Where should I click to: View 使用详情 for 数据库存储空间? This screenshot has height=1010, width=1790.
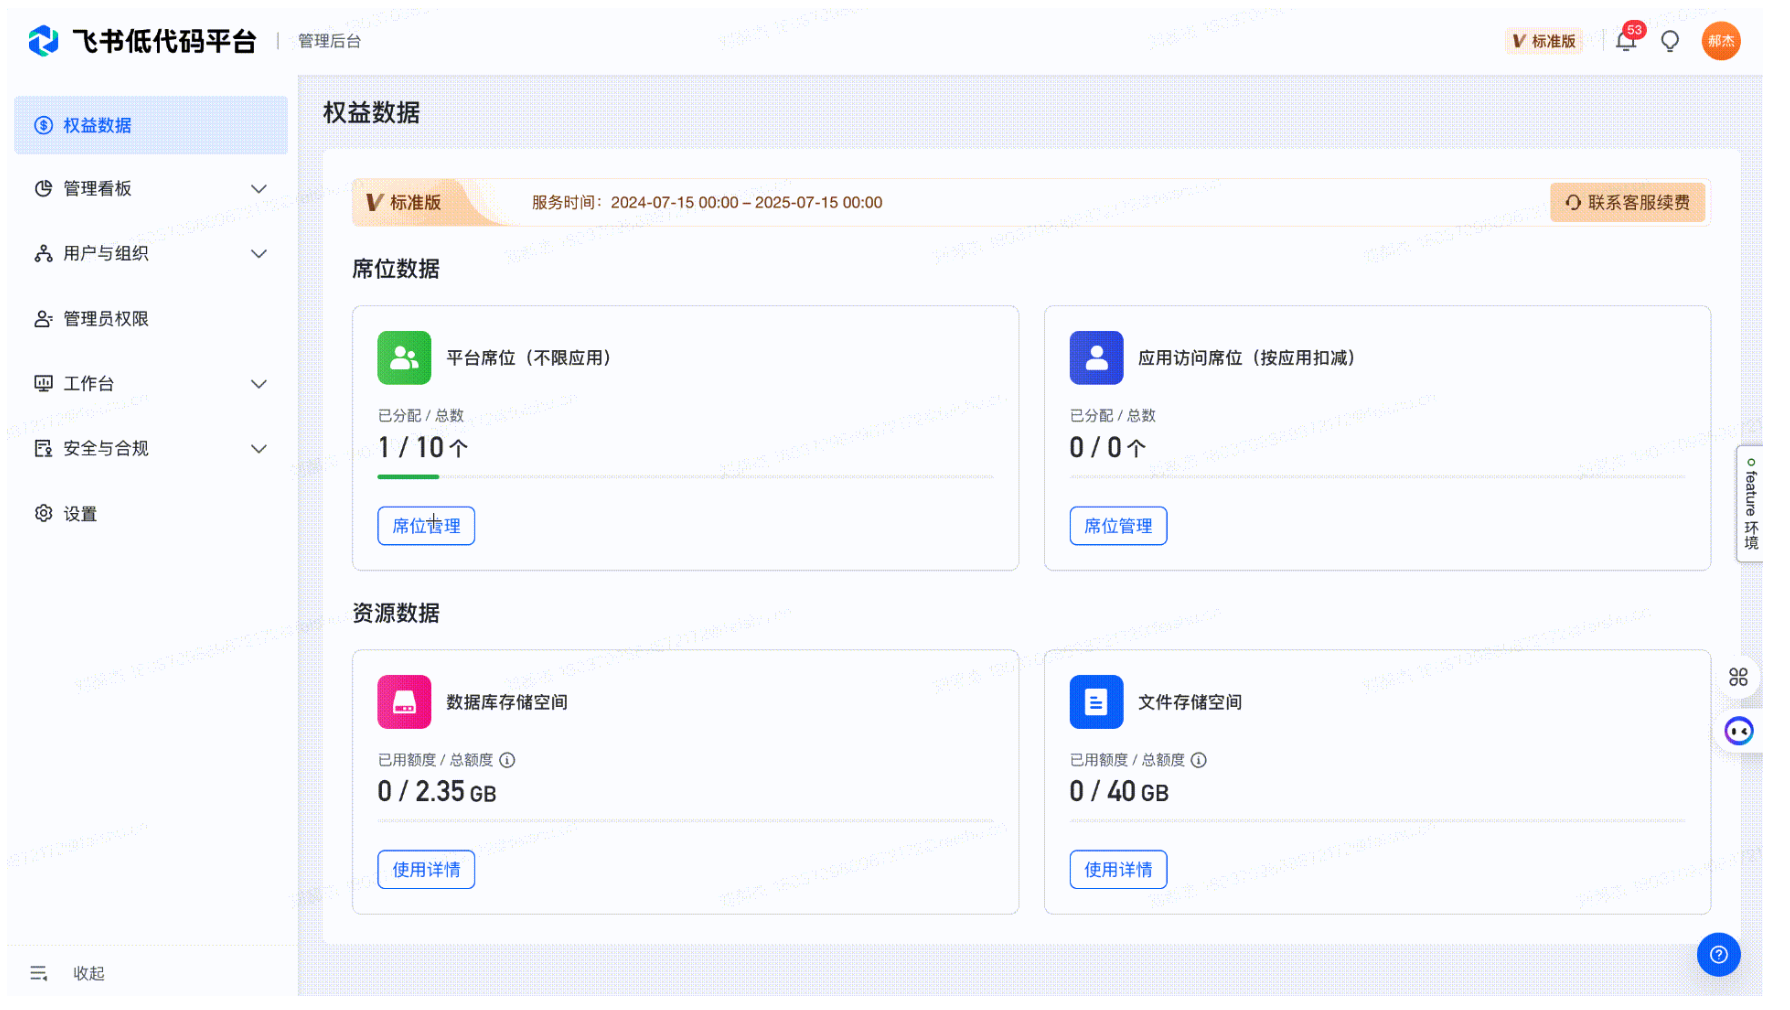pyautogui.click(x=426, y=870)
